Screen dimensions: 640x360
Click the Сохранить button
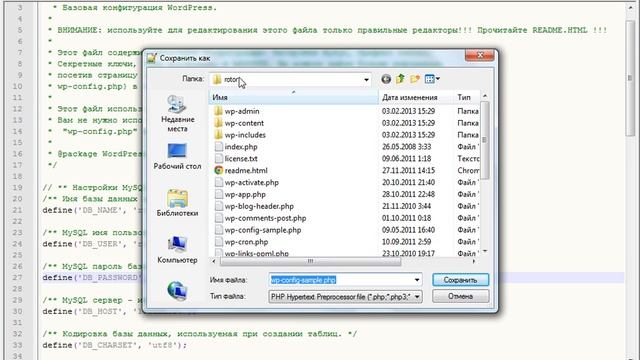[x=460, y=280]
